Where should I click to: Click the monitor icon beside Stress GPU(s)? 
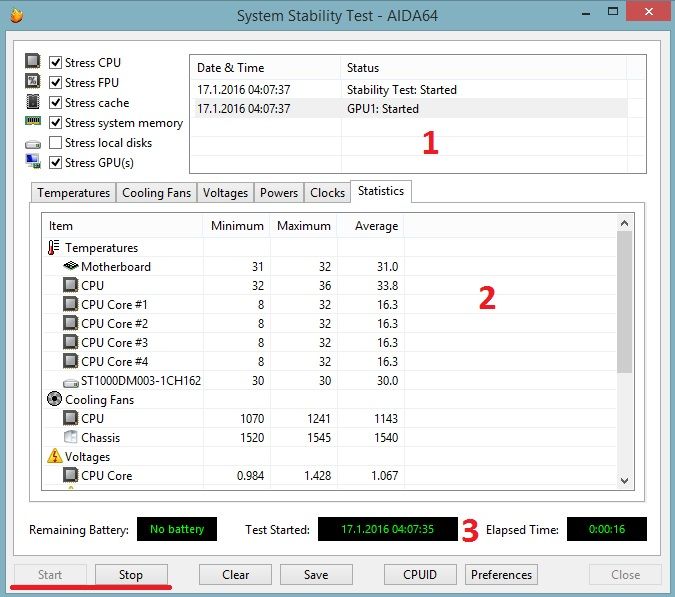point(33,161)
